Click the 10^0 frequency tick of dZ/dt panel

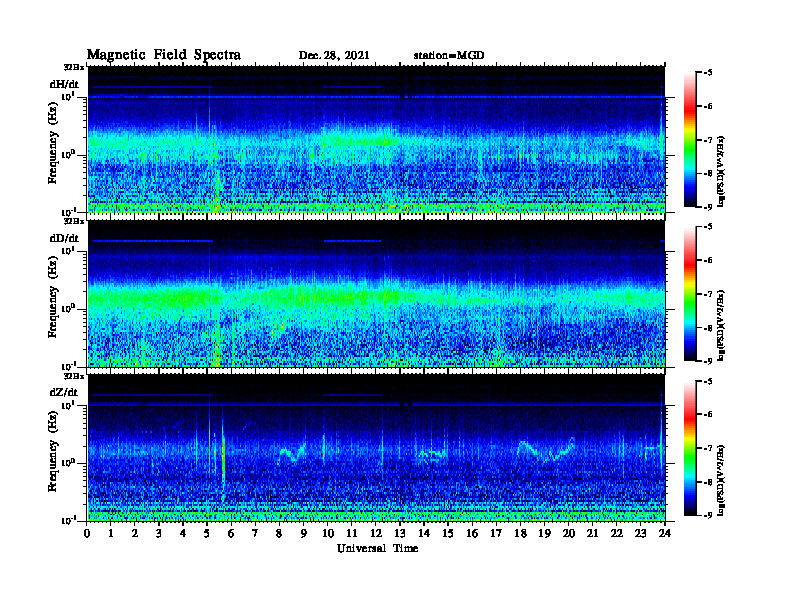coord(69,463)
